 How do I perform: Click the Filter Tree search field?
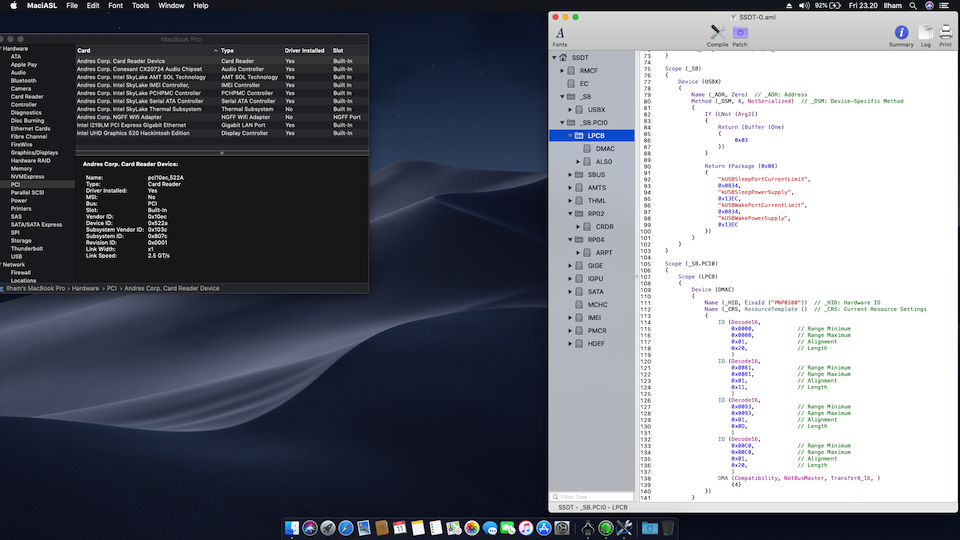(x=591, y=497)
